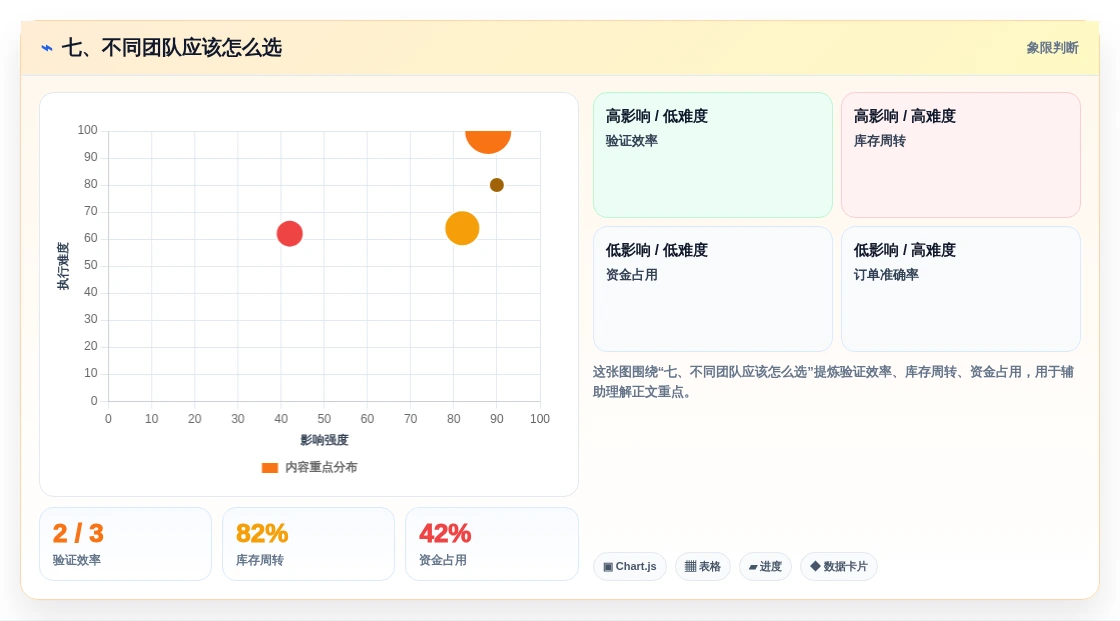Image resolution: width=1120 pixels, height=621 pixels.
Task: Click the Chart.js tag's square icon
Action: [x=608, y=567]
